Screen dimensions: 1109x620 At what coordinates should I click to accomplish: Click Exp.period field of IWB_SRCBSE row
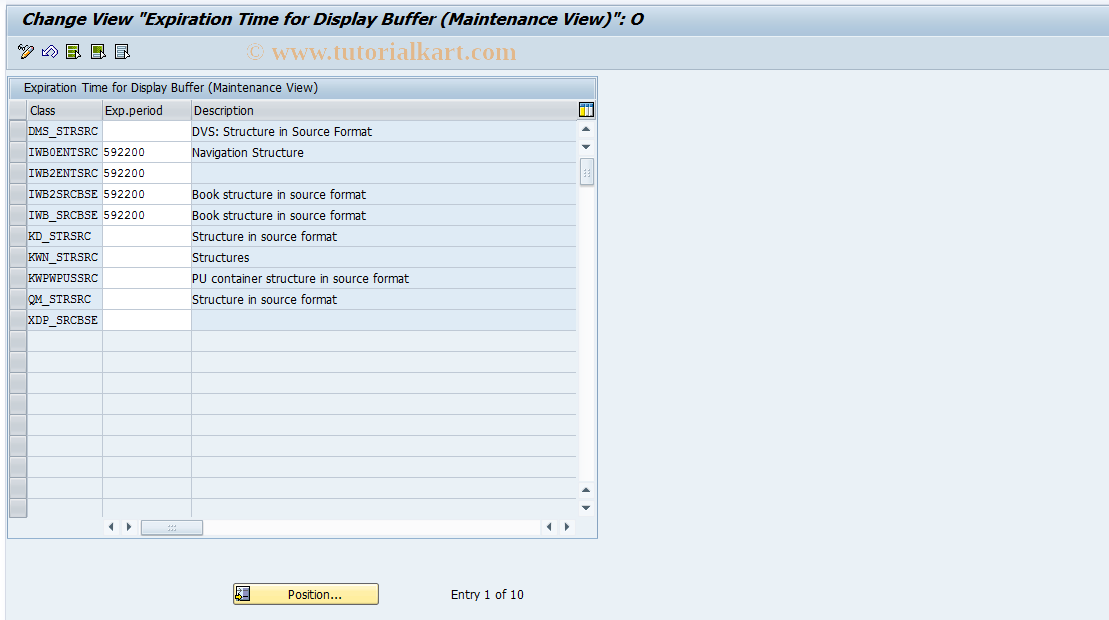click(x=147, y=216)
